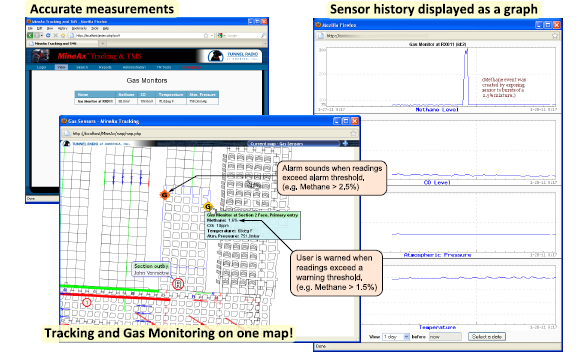Click the page icon in Gas Sensors address bar
Image resolution: width=576 pixels, height=362 pixels.
click(x=67, y=133)
